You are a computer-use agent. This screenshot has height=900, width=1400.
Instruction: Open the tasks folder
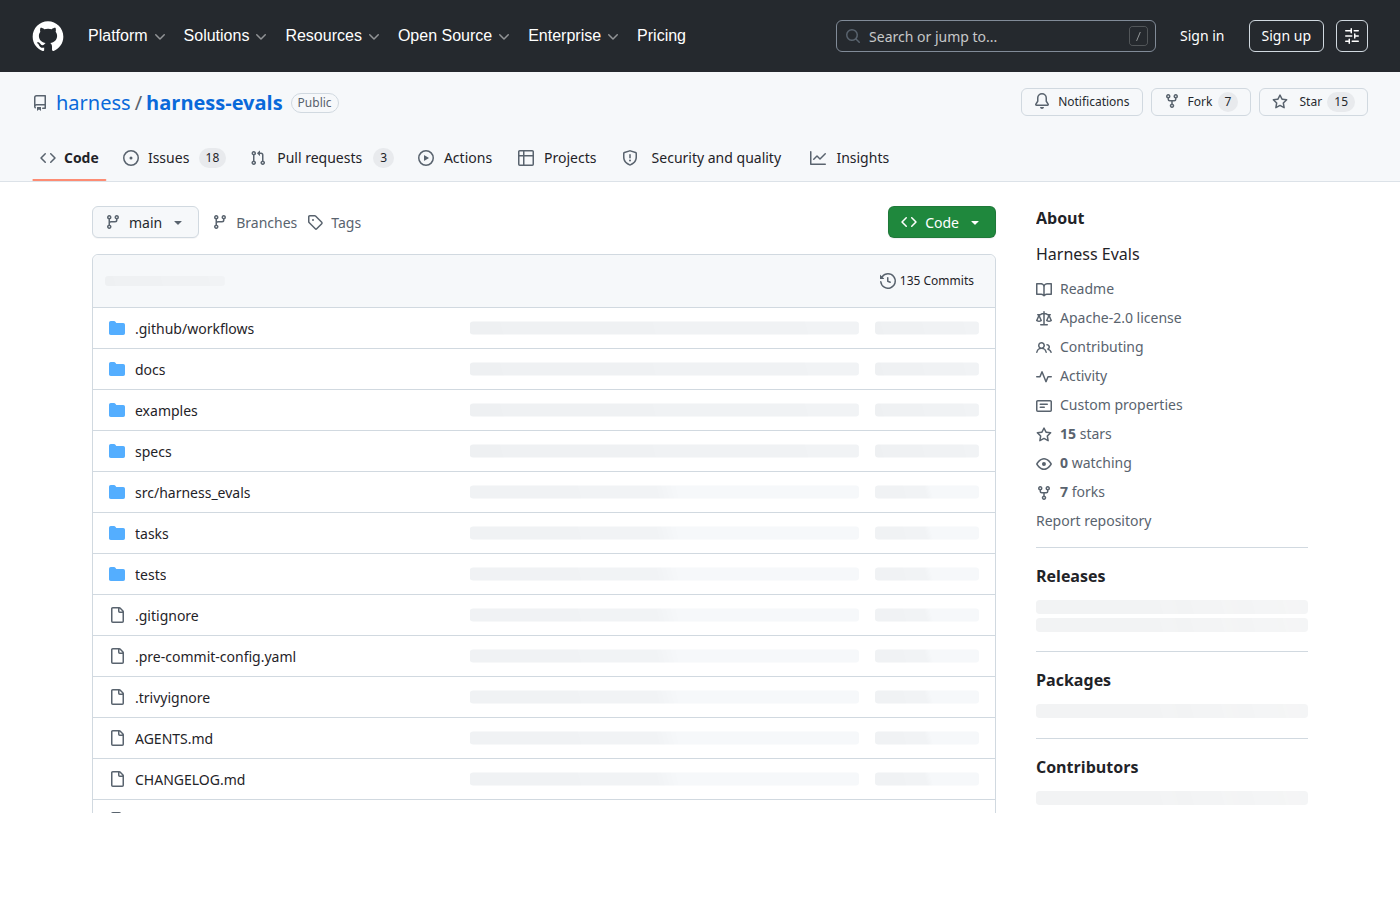pos(152,534)
